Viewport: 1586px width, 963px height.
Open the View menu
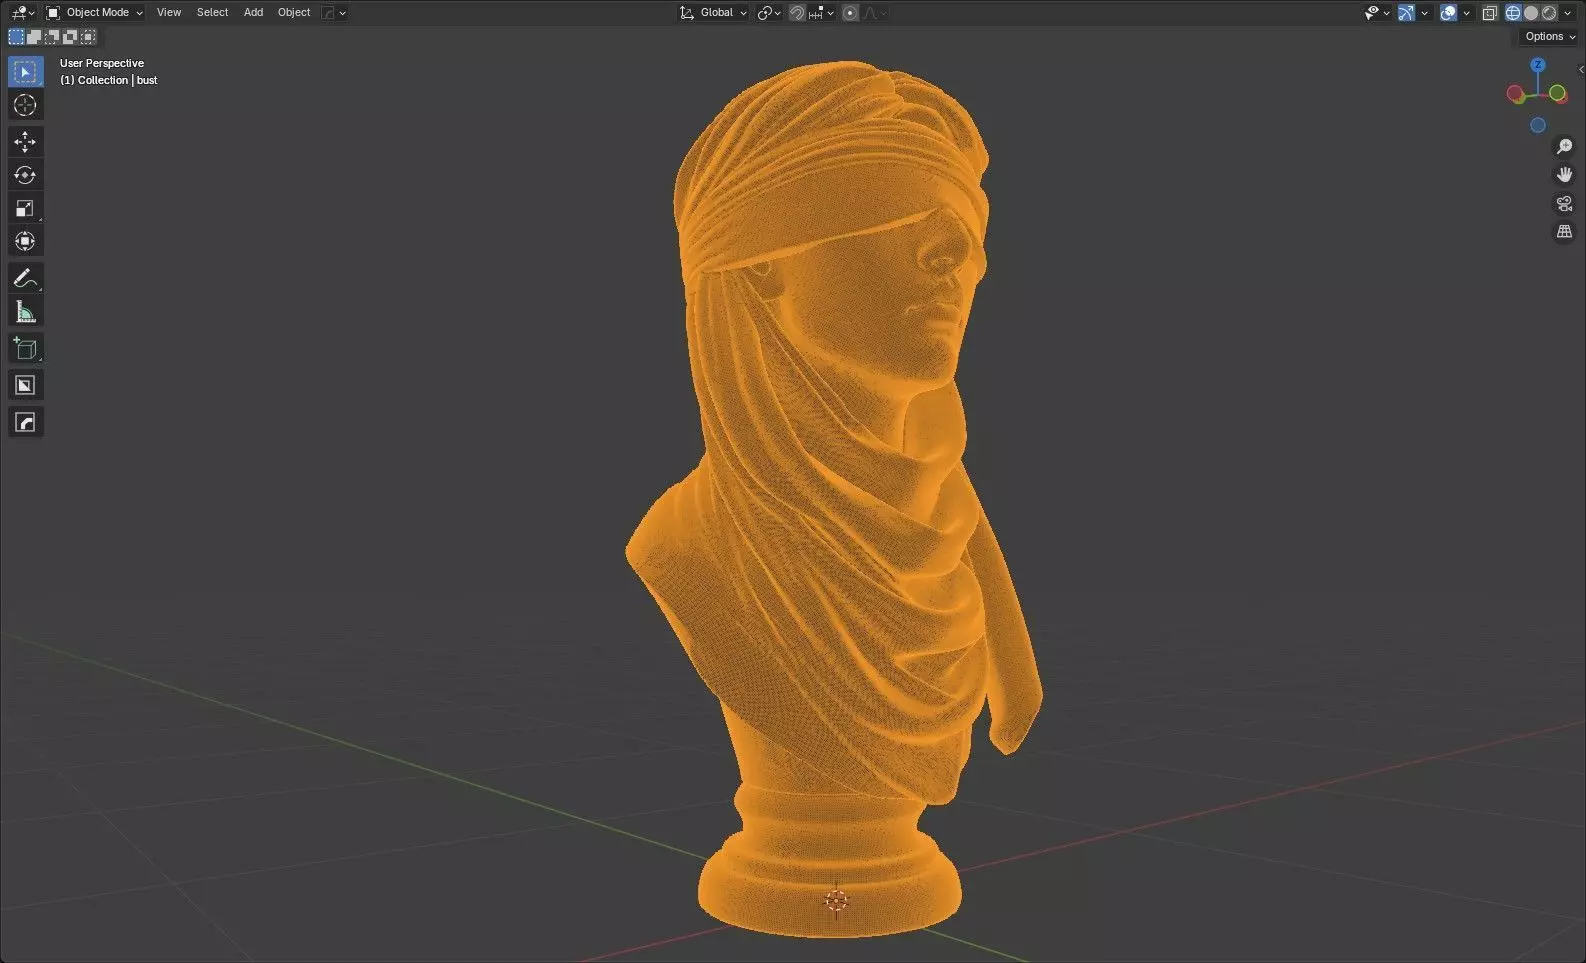(169, 13)
